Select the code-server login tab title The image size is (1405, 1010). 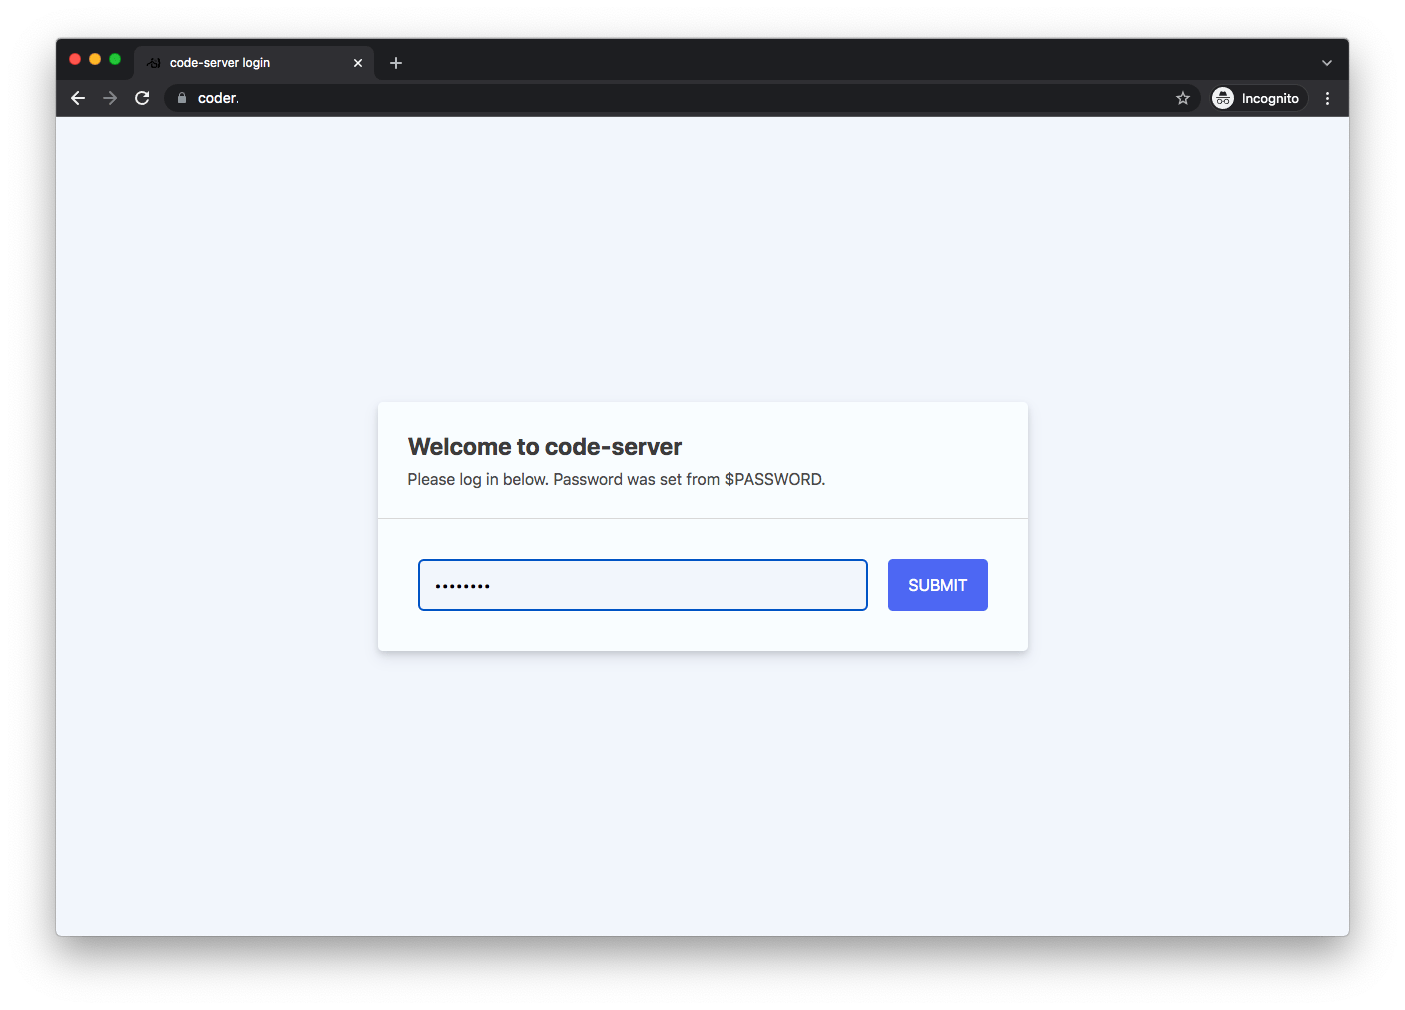point(220,63)
